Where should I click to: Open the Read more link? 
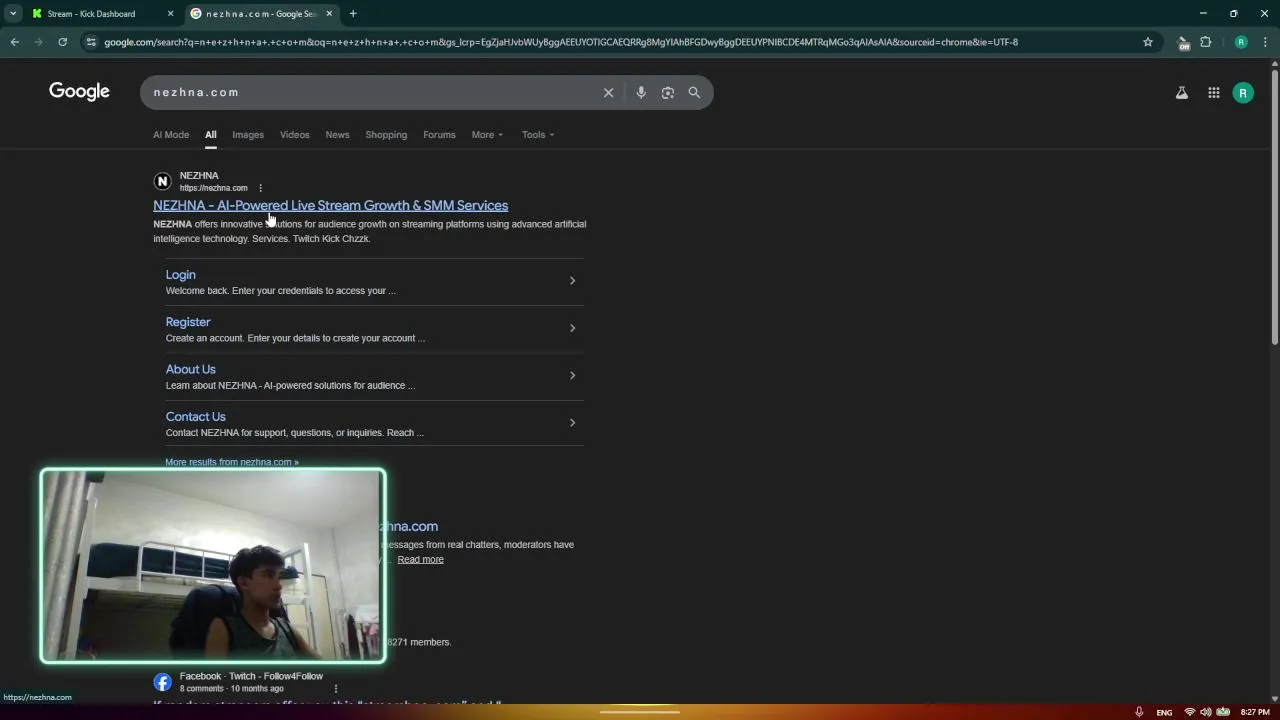(x=420, y=559)
